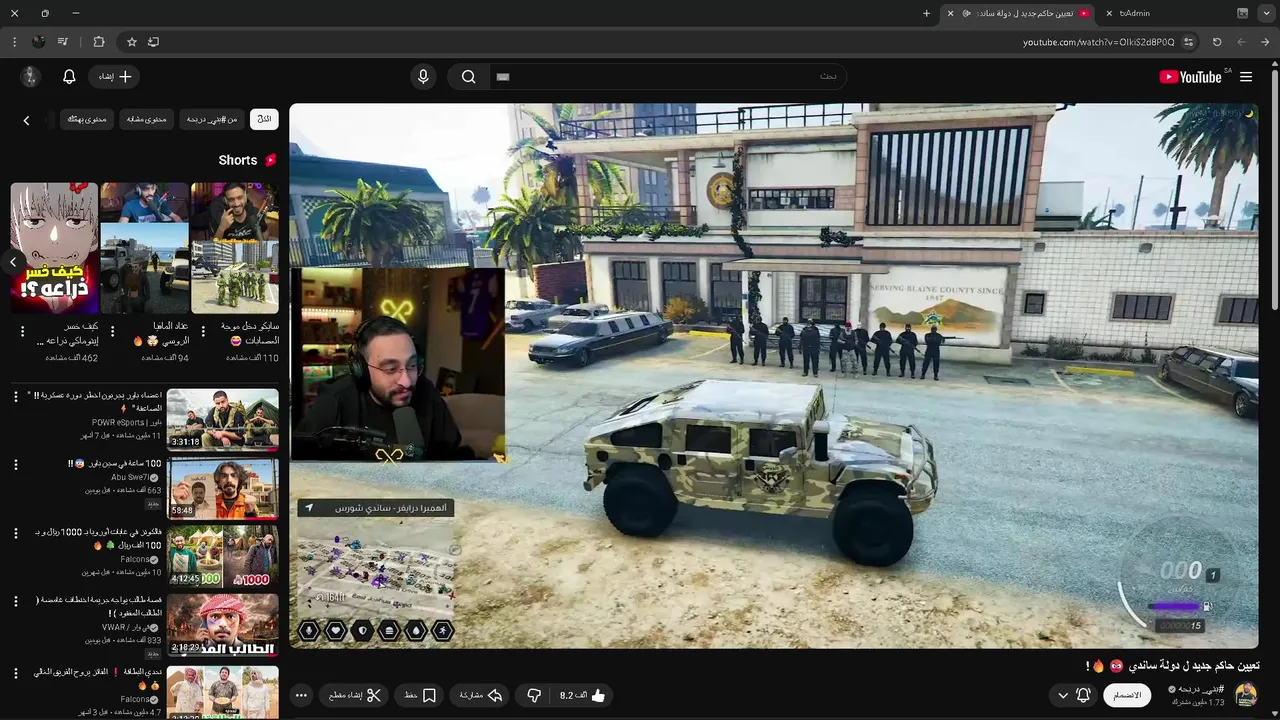Create a clip with the scissors button
This screenshot has width=1280, height=720.
(x=355, y=695)
